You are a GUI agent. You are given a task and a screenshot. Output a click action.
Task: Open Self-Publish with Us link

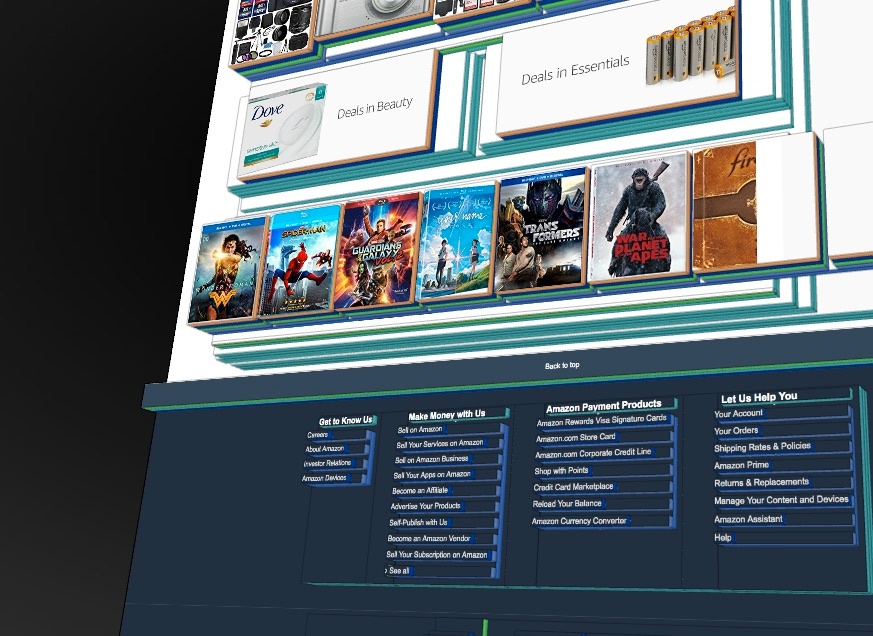point(418,522)
